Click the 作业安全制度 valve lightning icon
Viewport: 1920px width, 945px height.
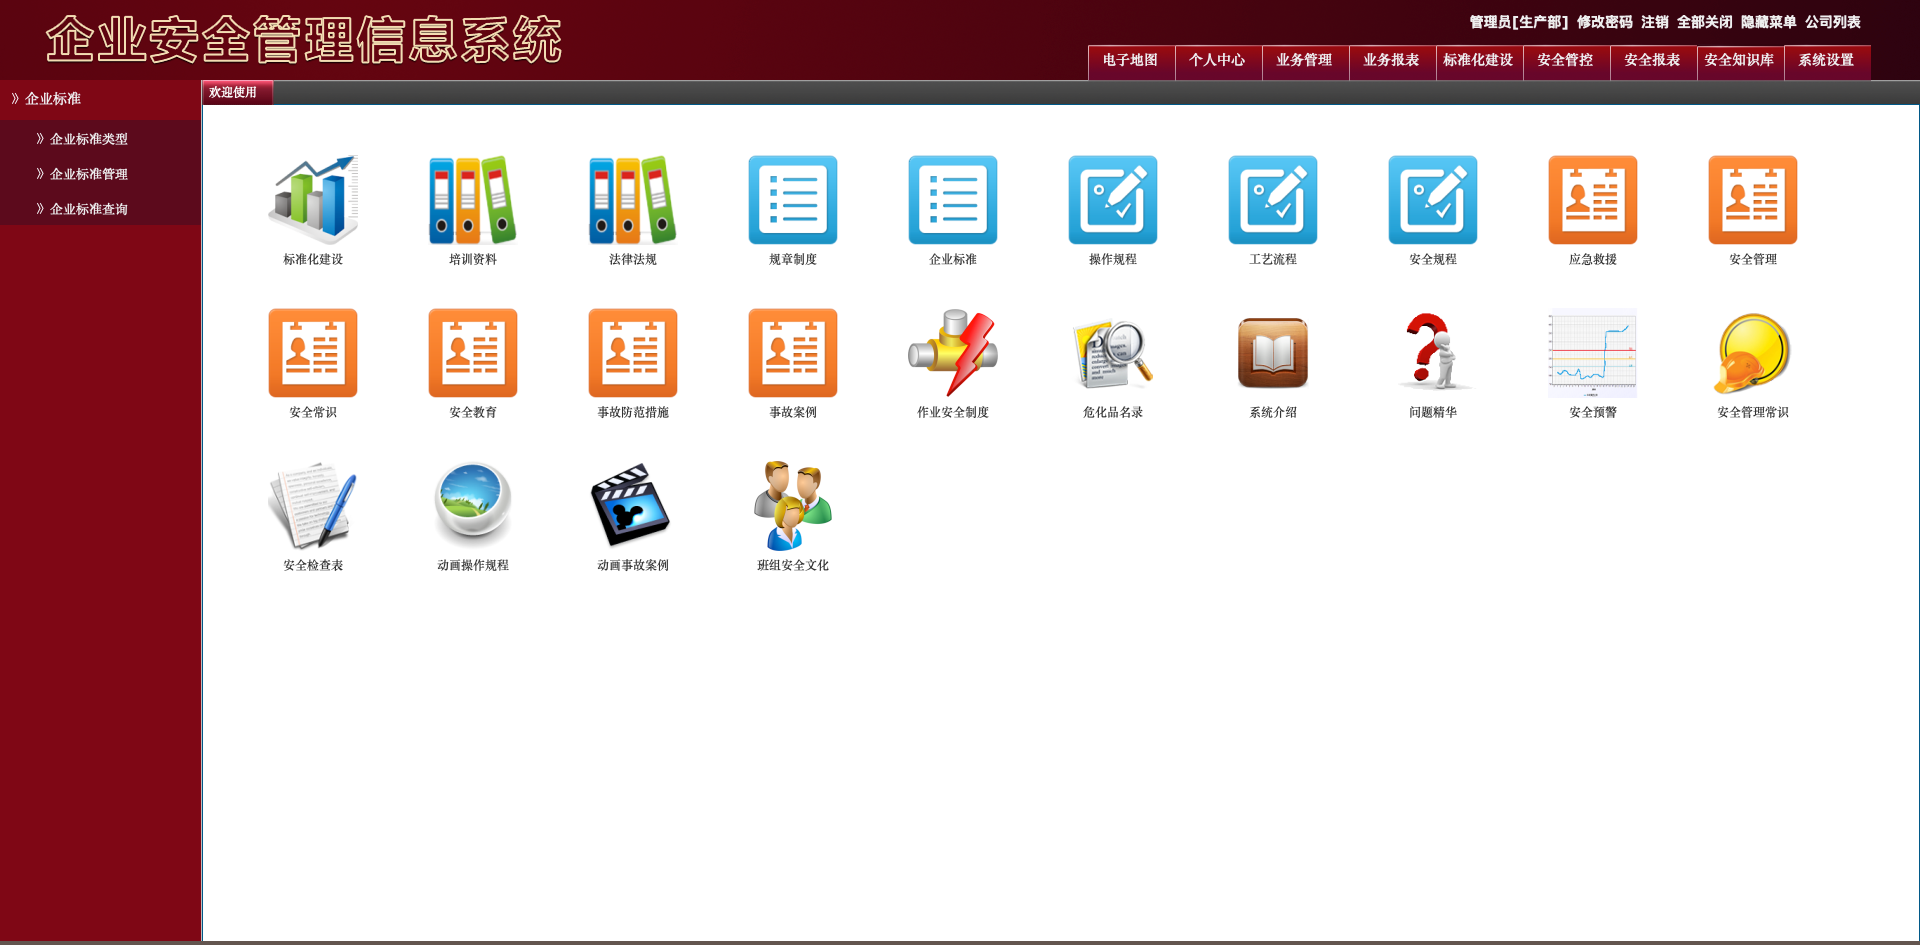[x=953, y=353]
